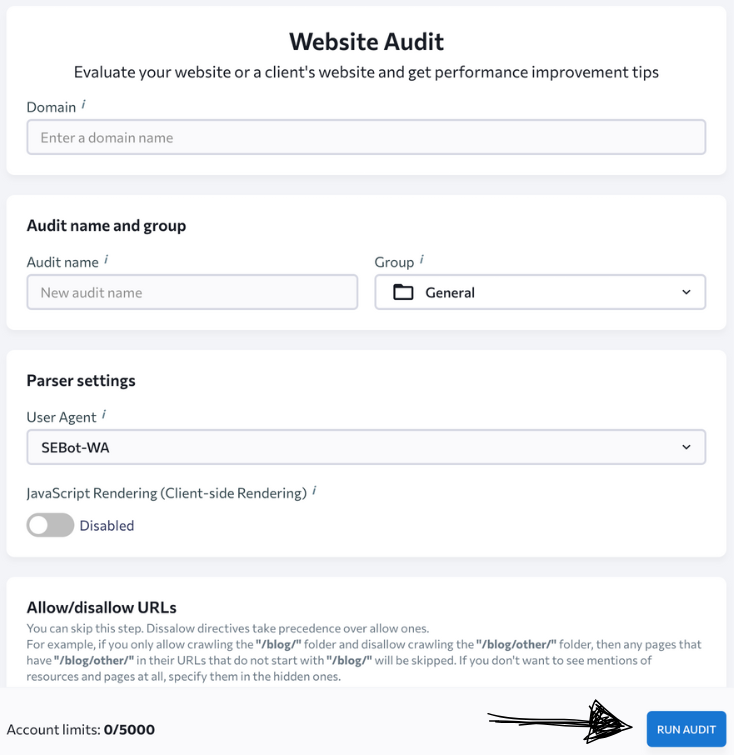Focus the Domain name input field

(366, 138)
